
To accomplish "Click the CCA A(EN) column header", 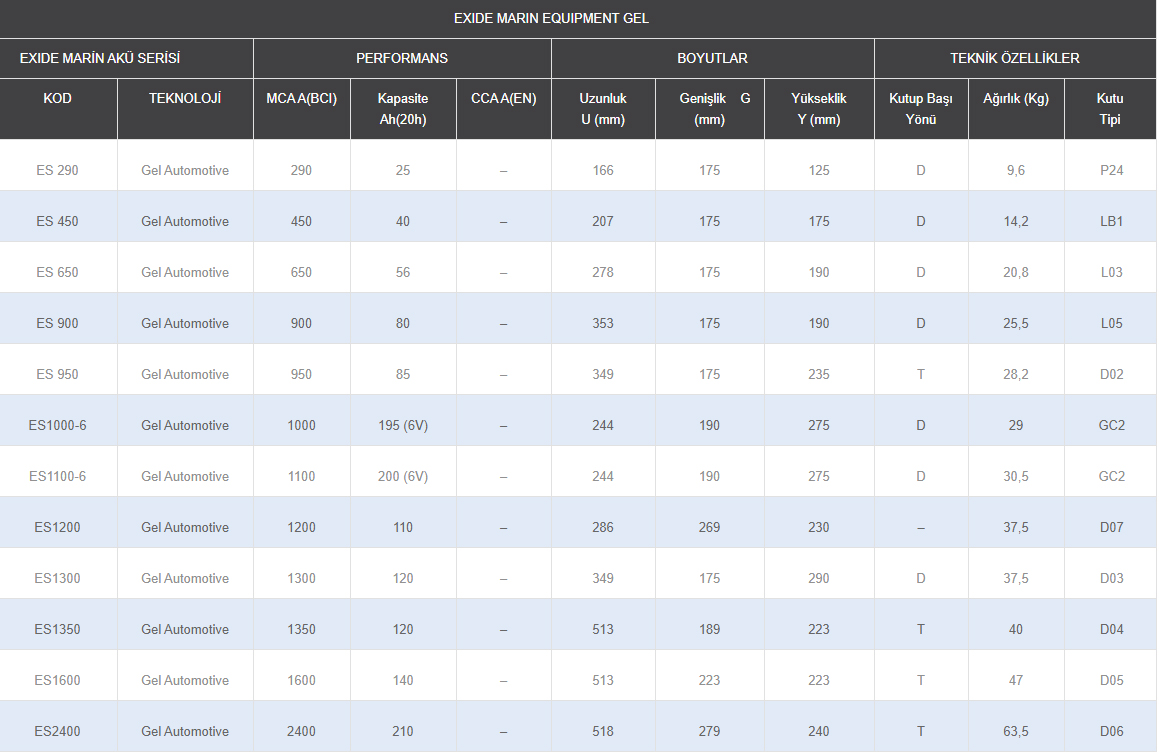I will pos(503,98).
